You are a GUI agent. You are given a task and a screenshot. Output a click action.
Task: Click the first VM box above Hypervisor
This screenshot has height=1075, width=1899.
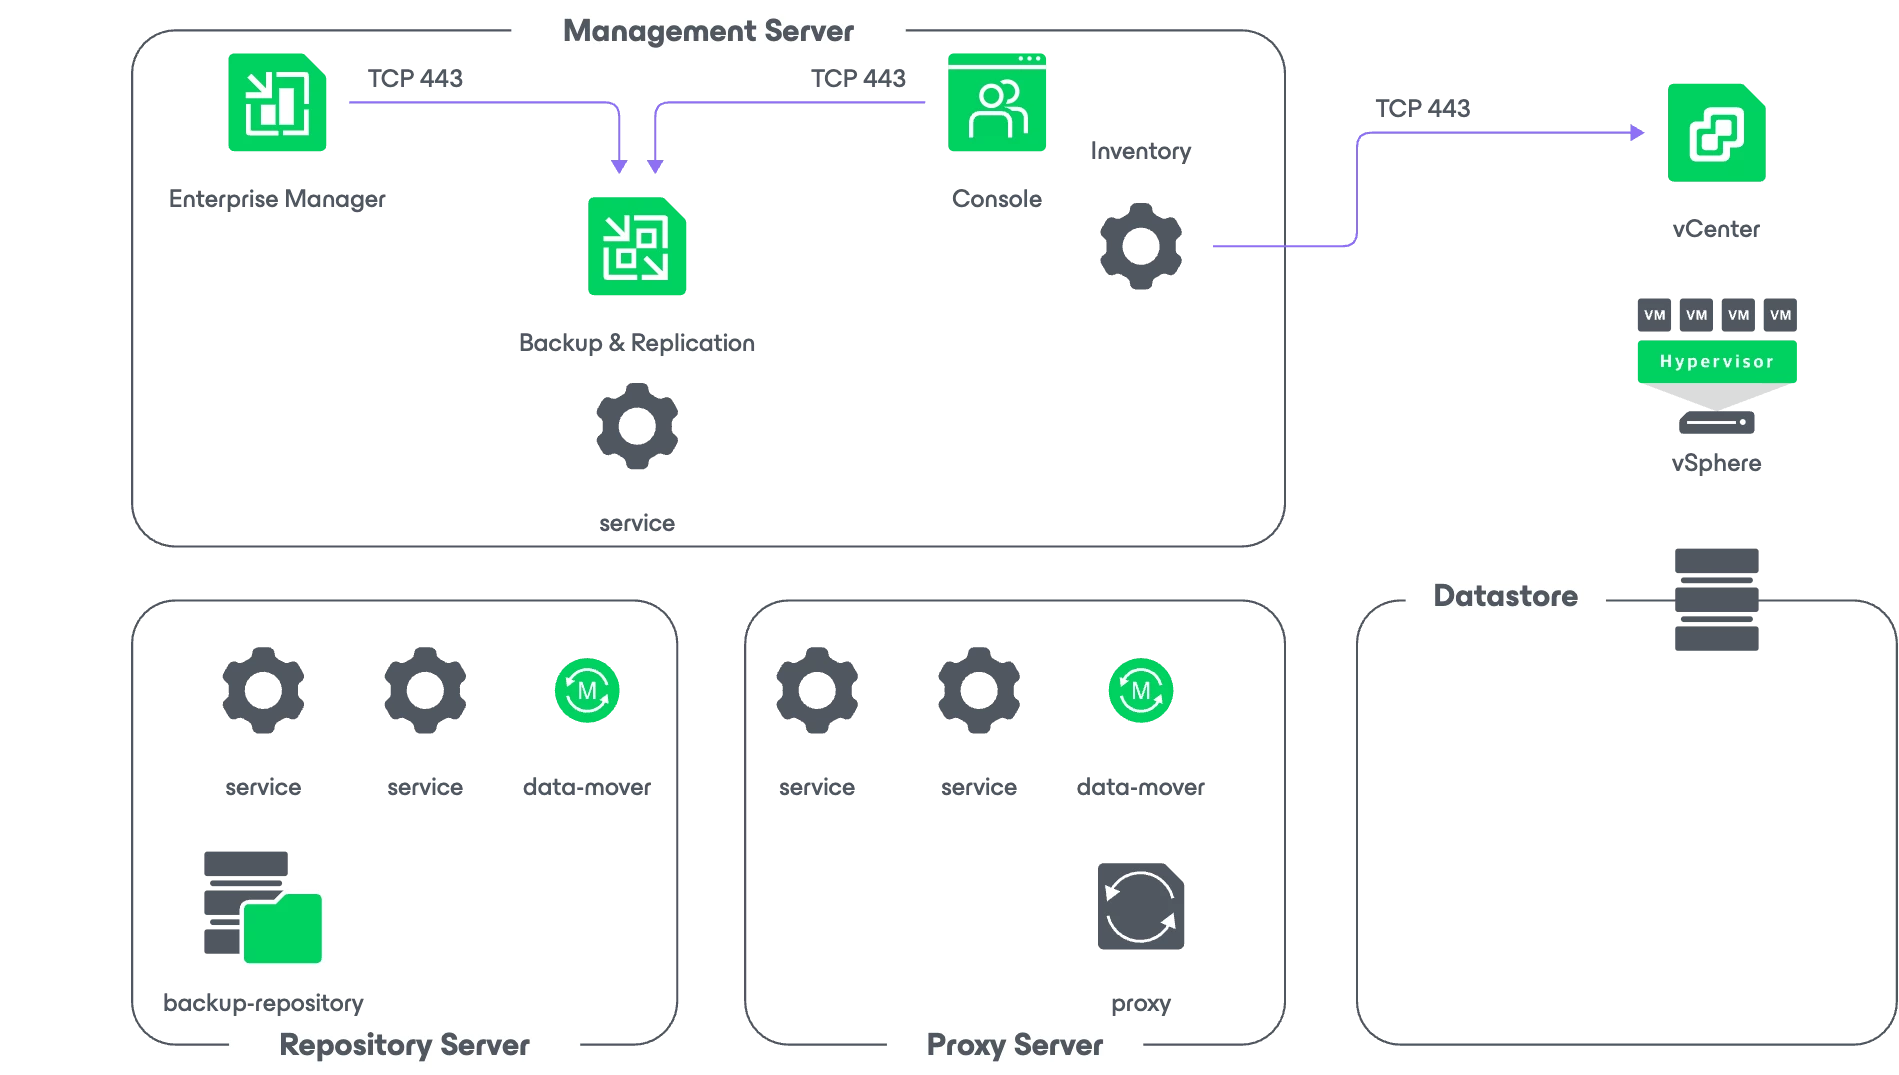(1655, 315)
